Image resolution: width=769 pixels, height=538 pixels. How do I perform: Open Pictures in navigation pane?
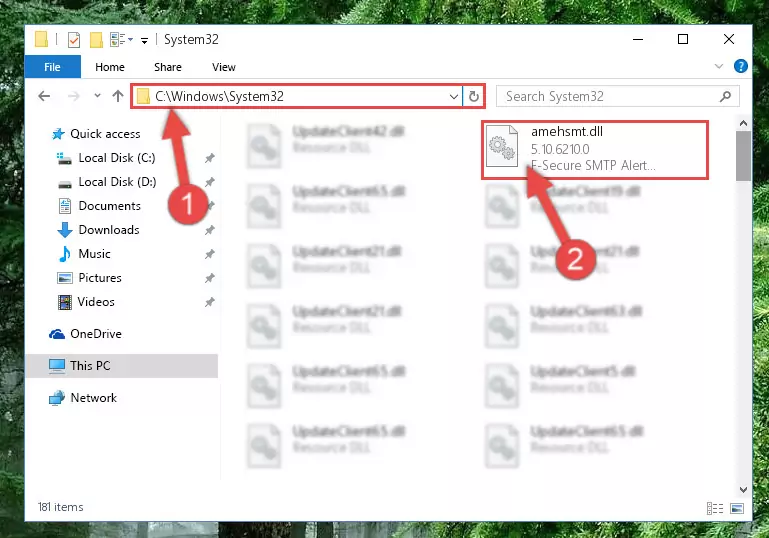tap(100, 278)
